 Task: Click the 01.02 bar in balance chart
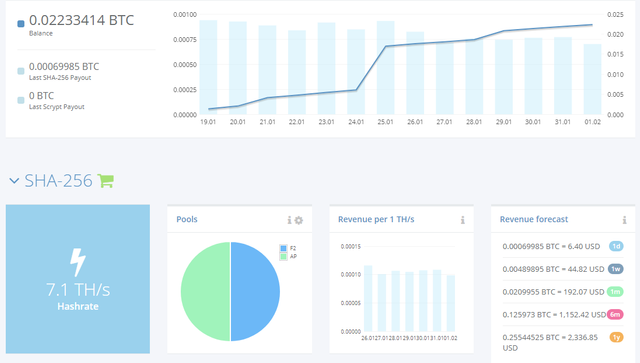(x=592, y=79)
